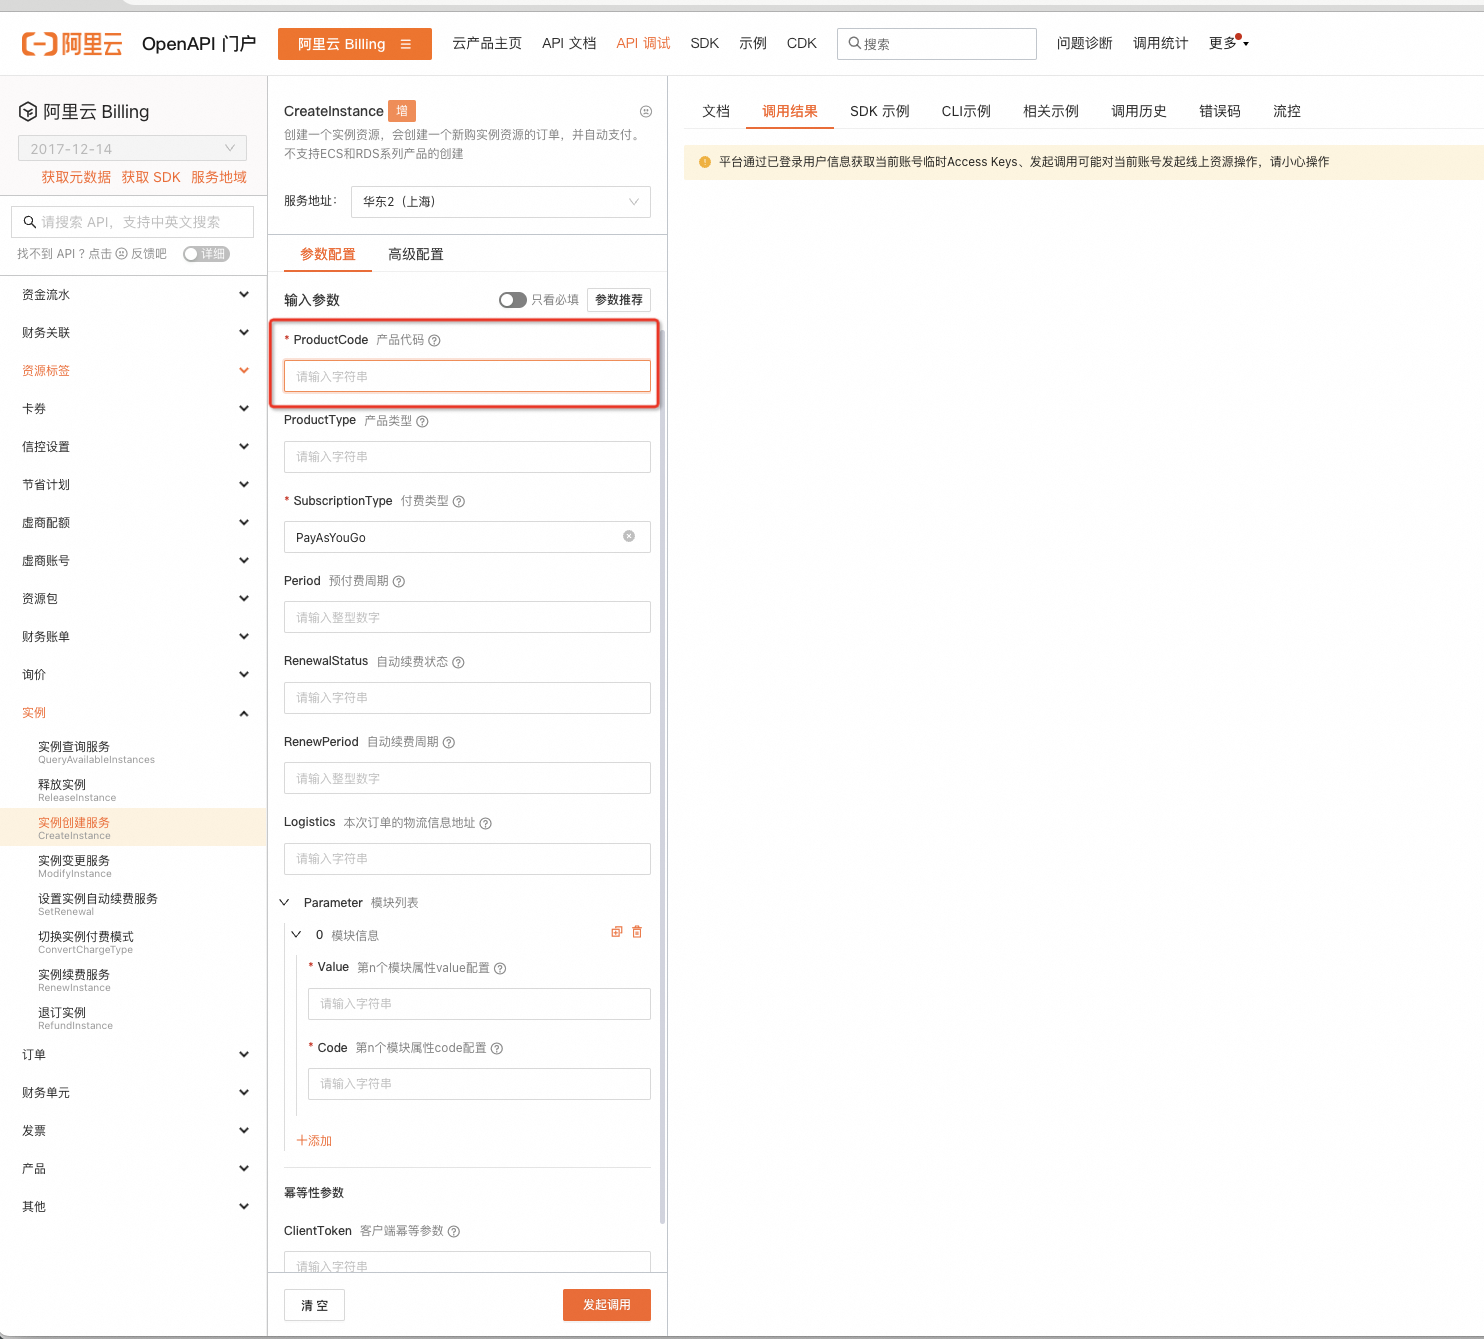Open 调用统计 in top navigation
This screenshot has height=1339, width=1484.
[1161, 43]
